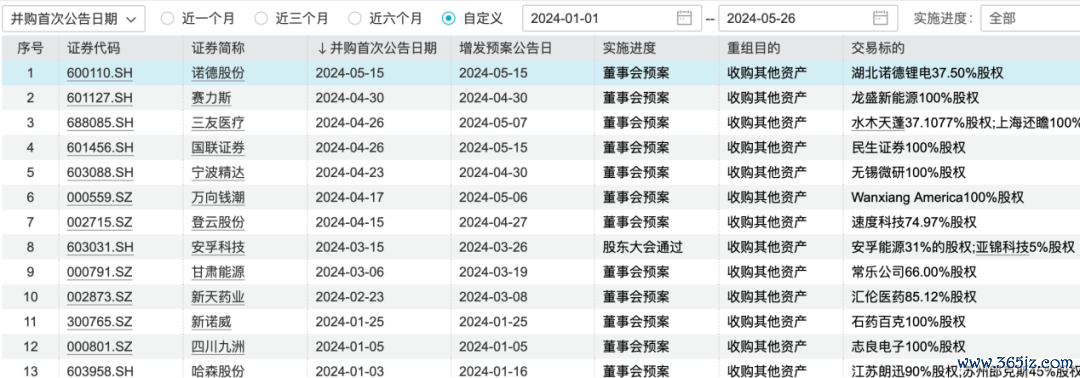Click end date field 2024-05-26

point(809,19)
